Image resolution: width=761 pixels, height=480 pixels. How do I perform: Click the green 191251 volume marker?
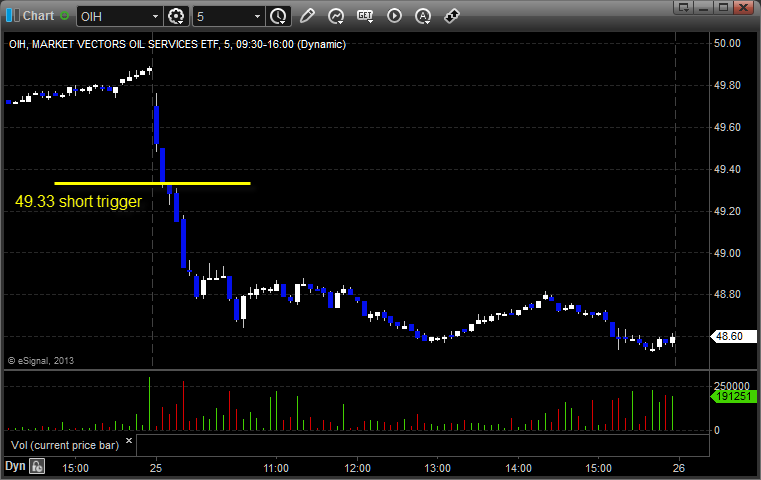pyautogui.click(x=734, y=397)
